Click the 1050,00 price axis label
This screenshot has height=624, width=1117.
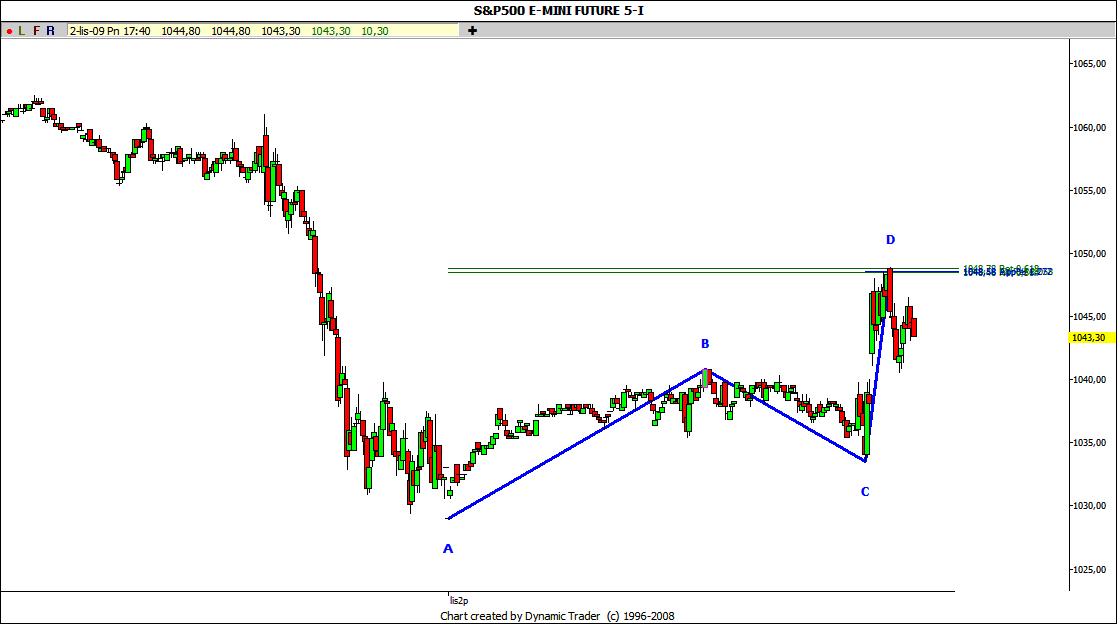1089,254
